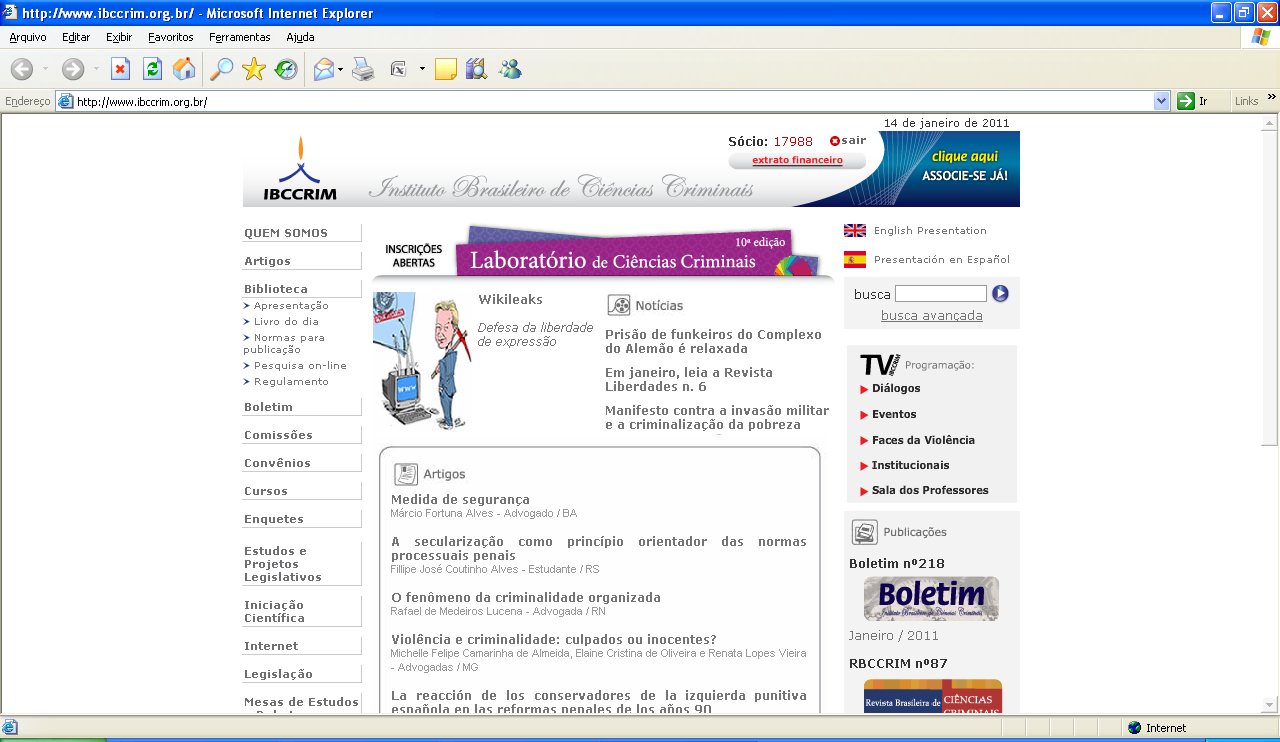Open the Arquivo menu
Image resolution: width=1280 pixels, height=742 pixels.
(x=28, y=37)
